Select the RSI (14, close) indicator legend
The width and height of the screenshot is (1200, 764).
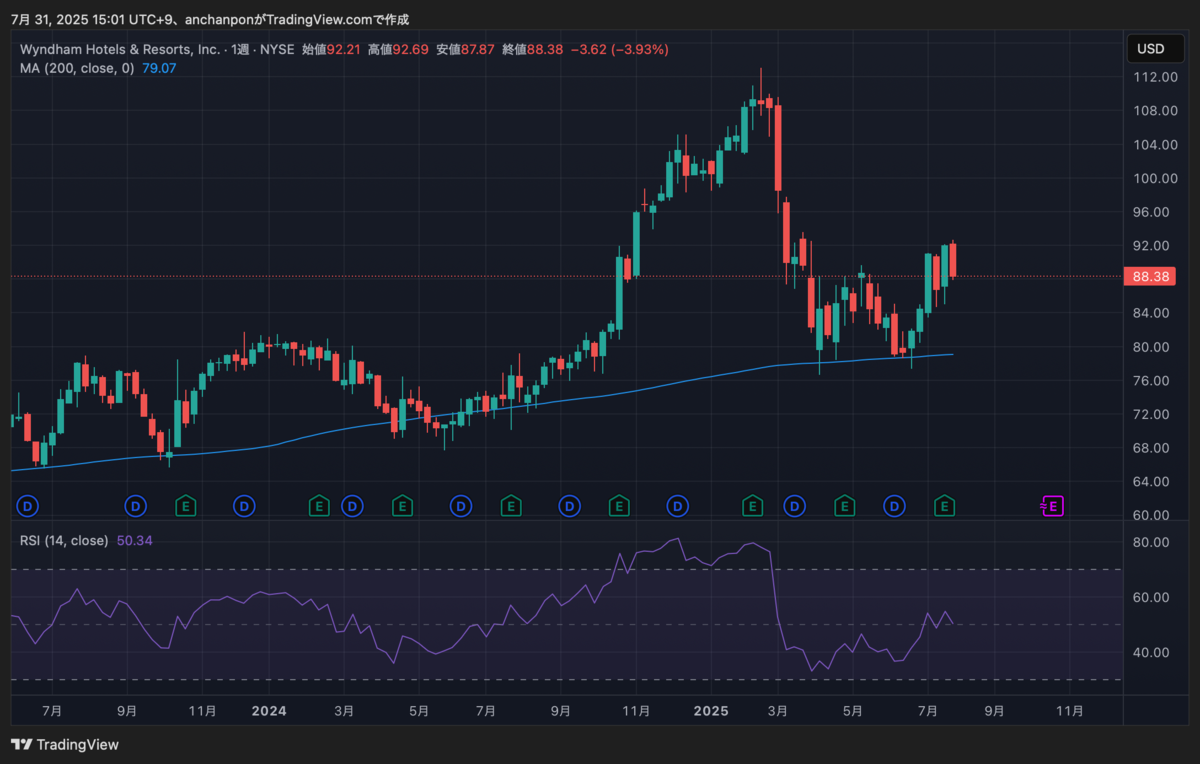point(64,540)
